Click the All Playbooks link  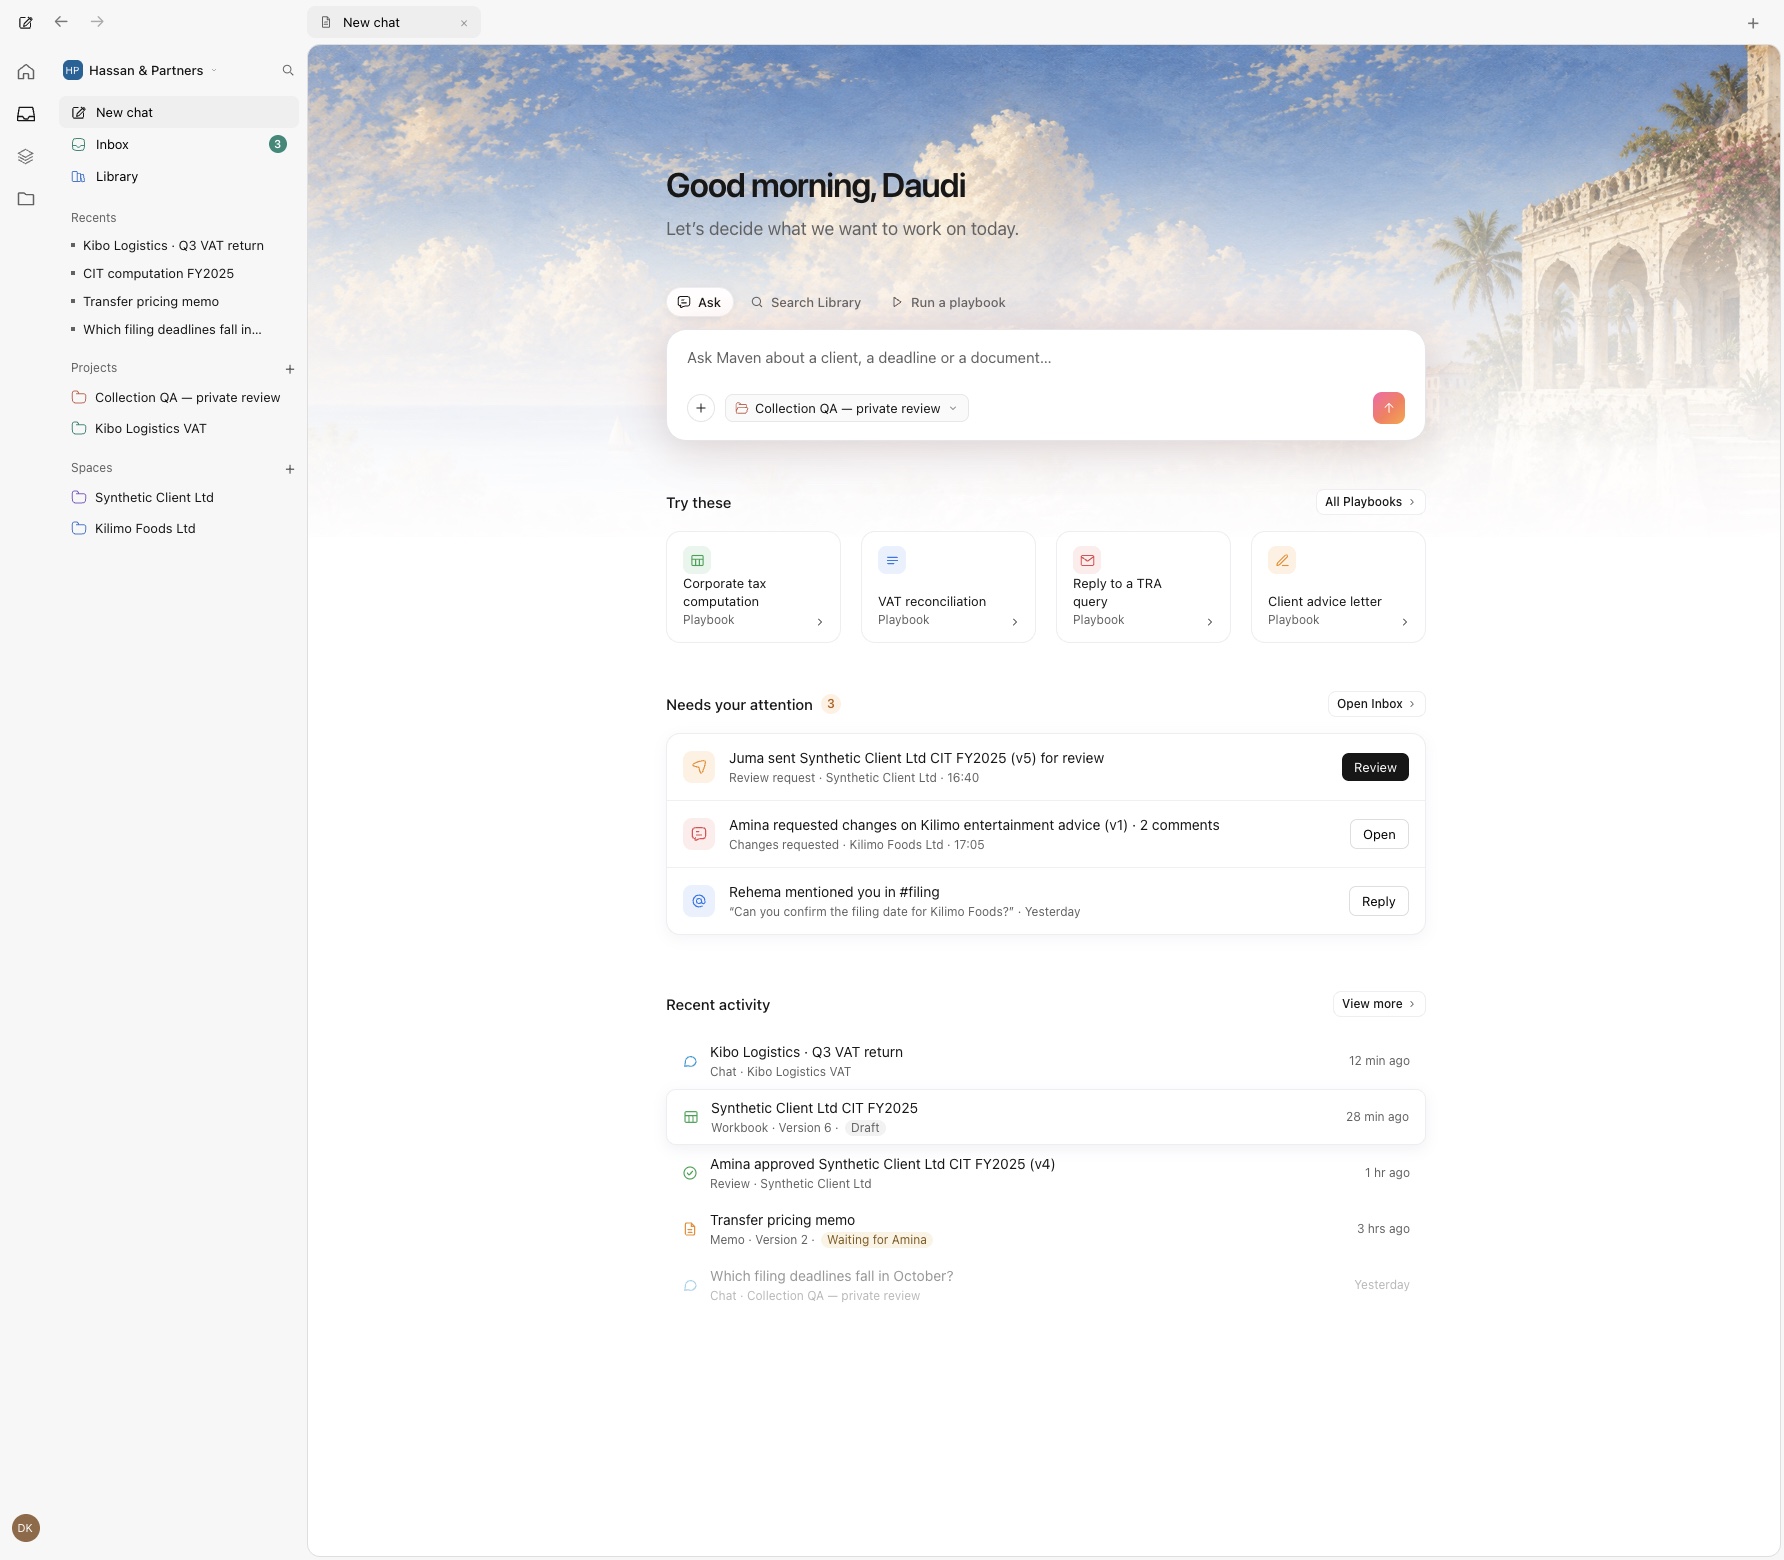1370,502
